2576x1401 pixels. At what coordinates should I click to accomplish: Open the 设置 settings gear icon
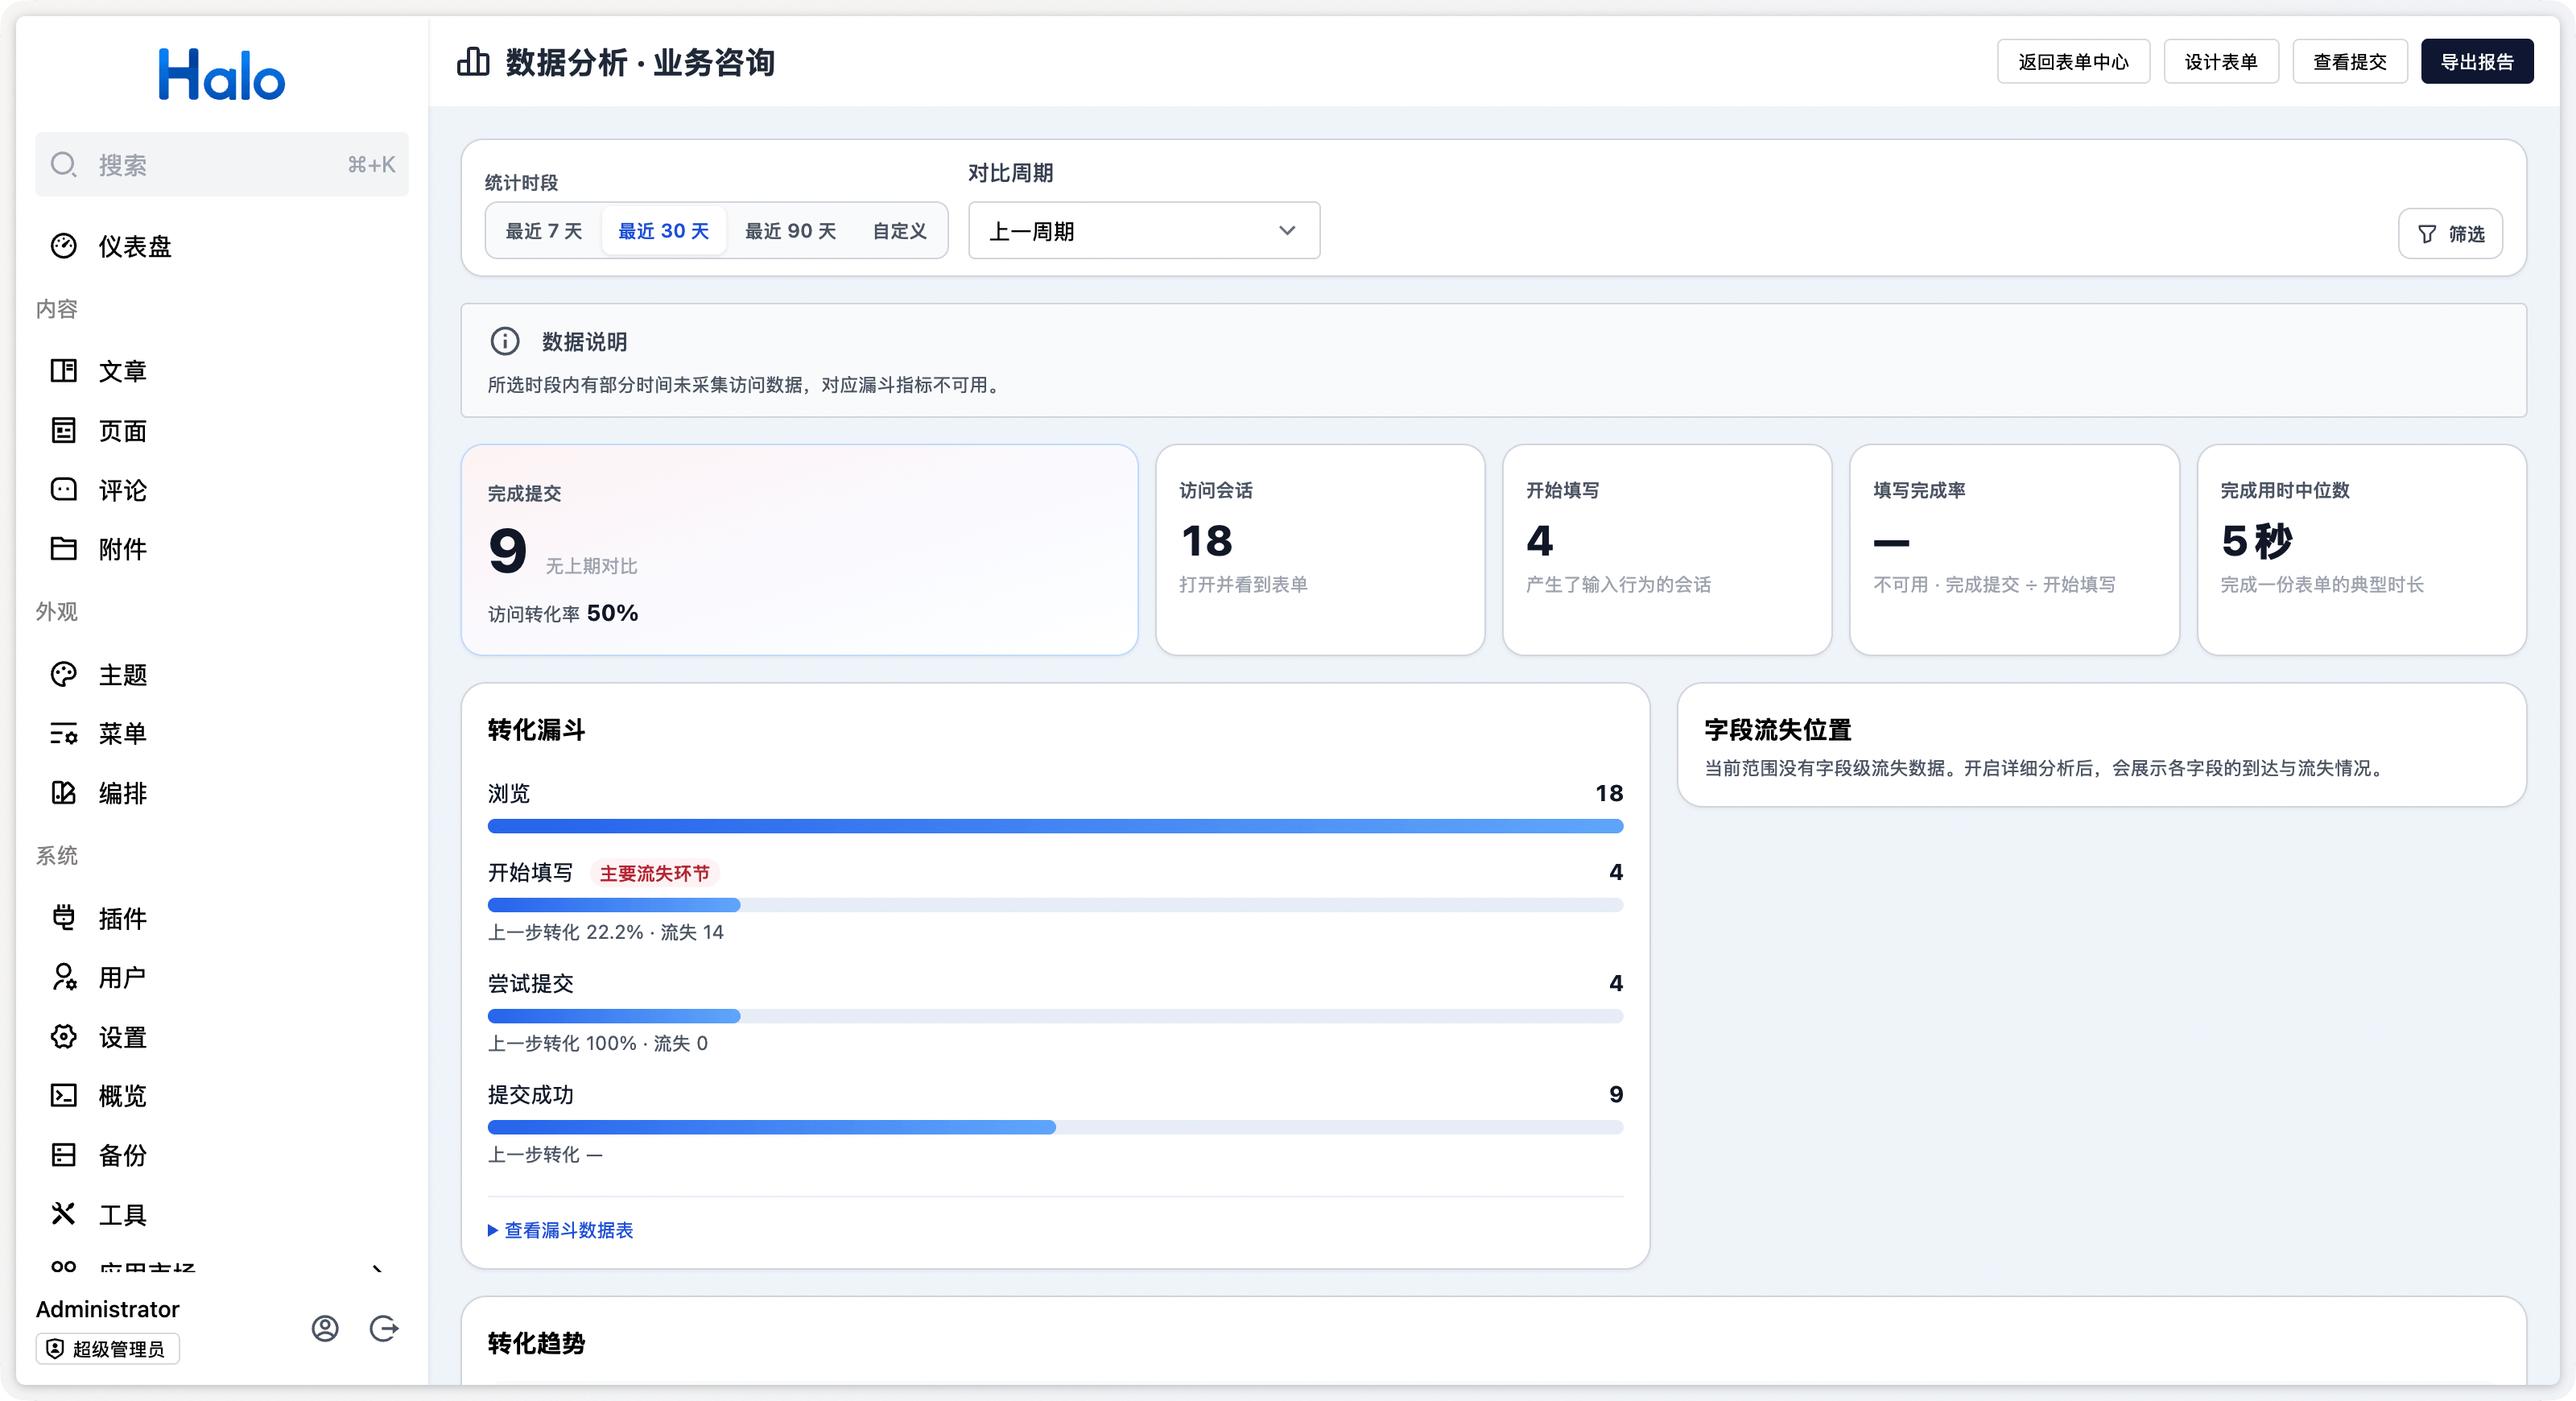pyautogui.click(x=63, y=1037)
